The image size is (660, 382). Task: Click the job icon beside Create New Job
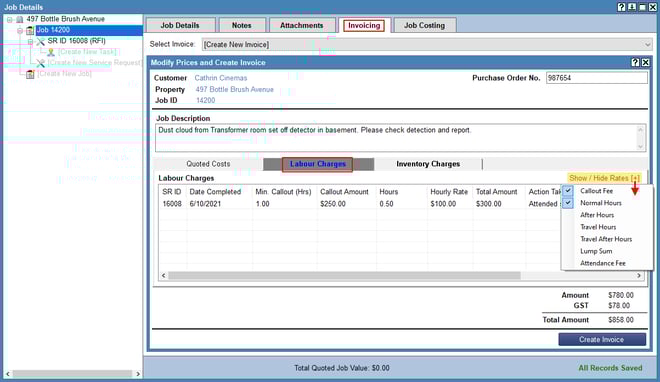coord(30,74)
